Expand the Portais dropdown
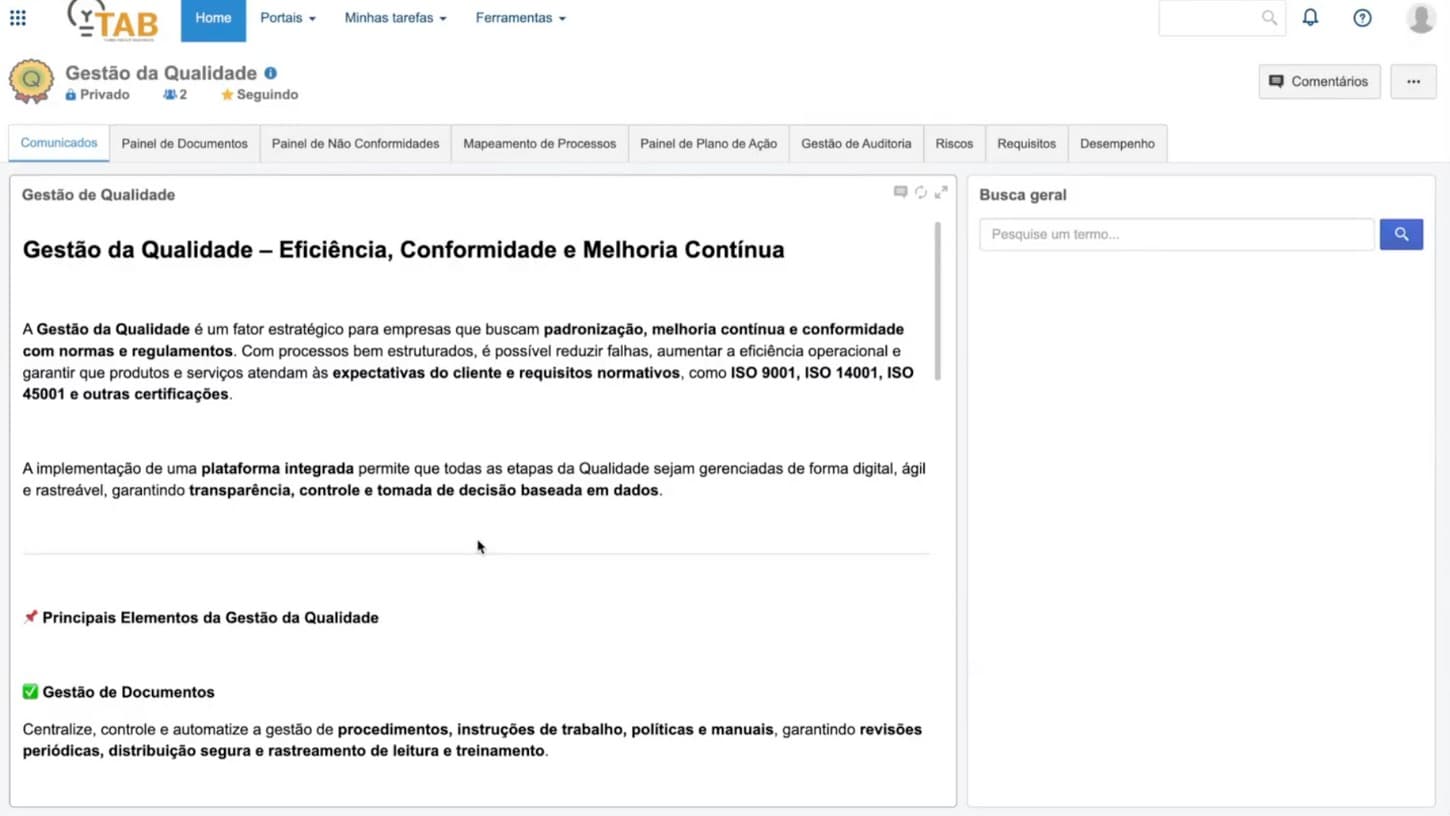 tap(288, 18)
